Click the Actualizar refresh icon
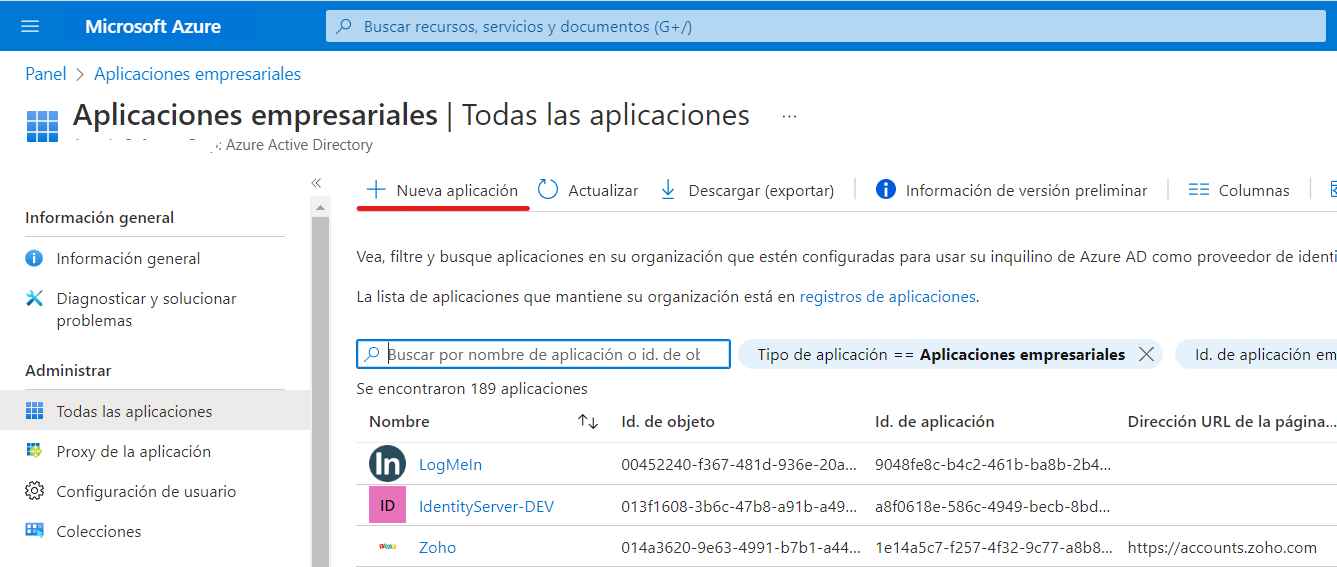This screenshot has width=1337, height=567. tap(548, 189)
